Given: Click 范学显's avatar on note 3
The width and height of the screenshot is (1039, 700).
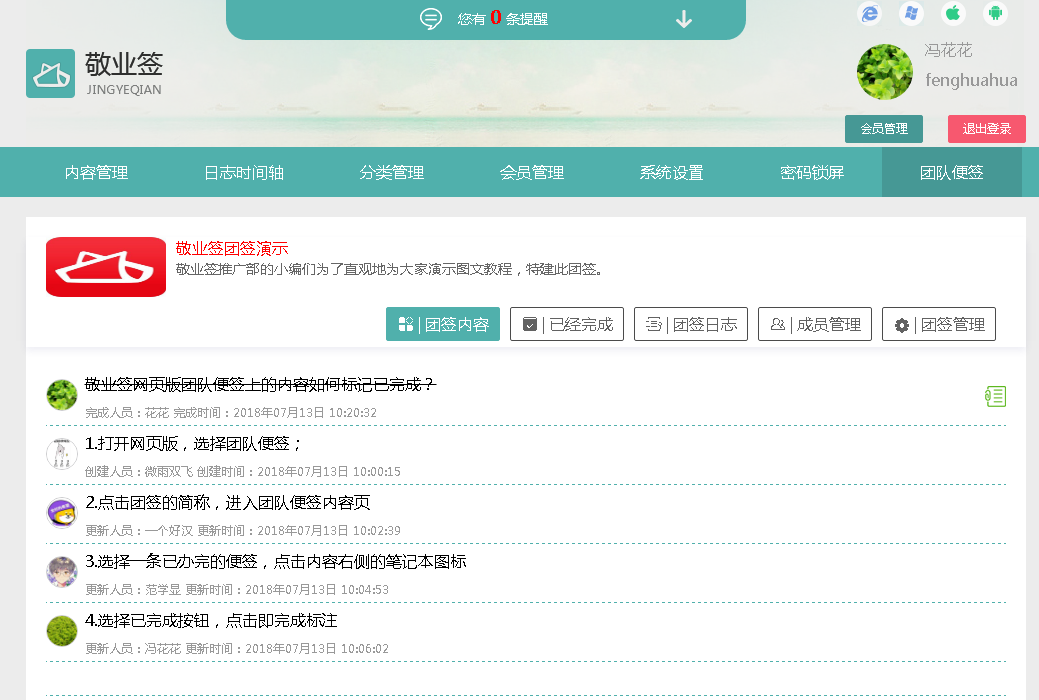Looking at the screenshot, I should pos(62,572).
